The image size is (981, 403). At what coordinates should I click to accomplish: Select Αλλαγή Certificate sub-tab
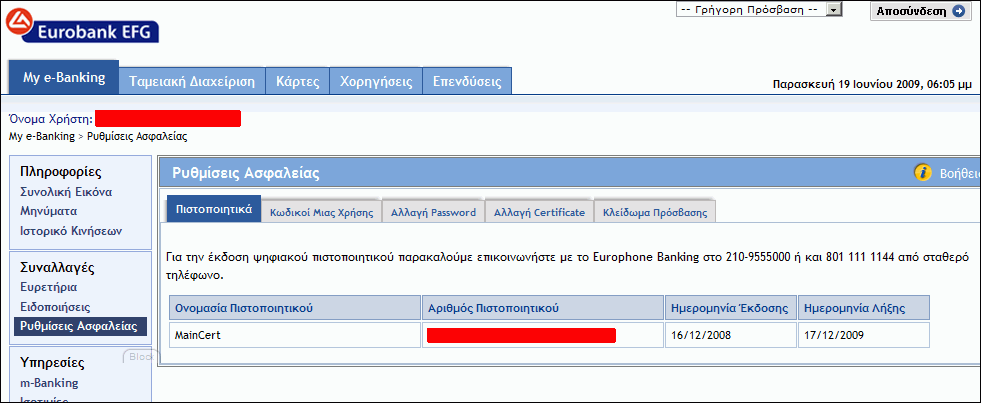(539, 212)
